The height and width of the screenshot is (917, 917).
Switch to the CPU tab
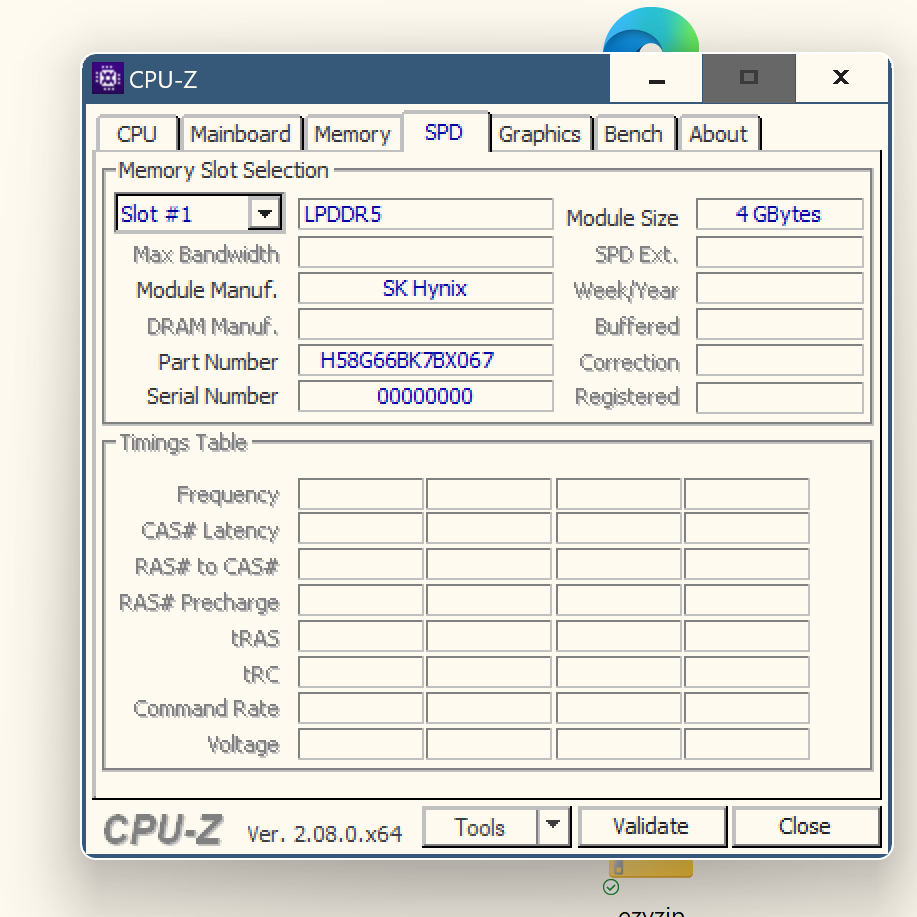pyautogui.click(x=137, y=134)
